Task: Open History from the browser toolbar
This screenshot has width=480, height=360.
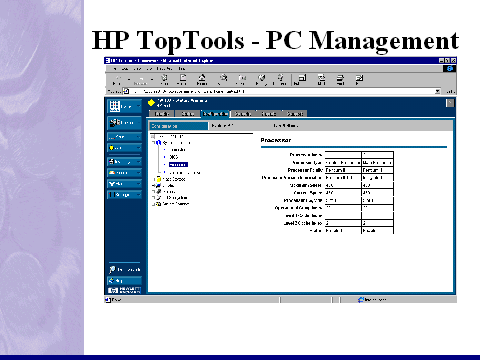Action: [x=261, y=79]
